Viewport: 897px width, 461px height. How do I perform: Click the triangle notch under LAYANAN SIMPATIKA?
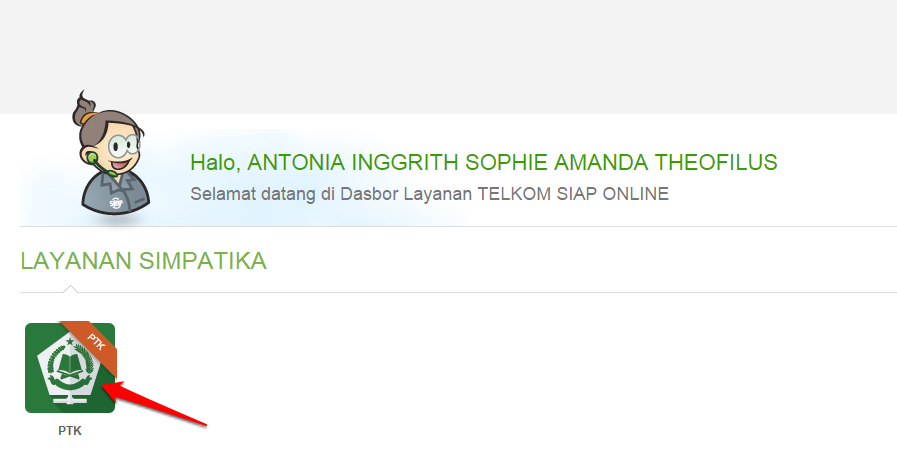[70, 289]
